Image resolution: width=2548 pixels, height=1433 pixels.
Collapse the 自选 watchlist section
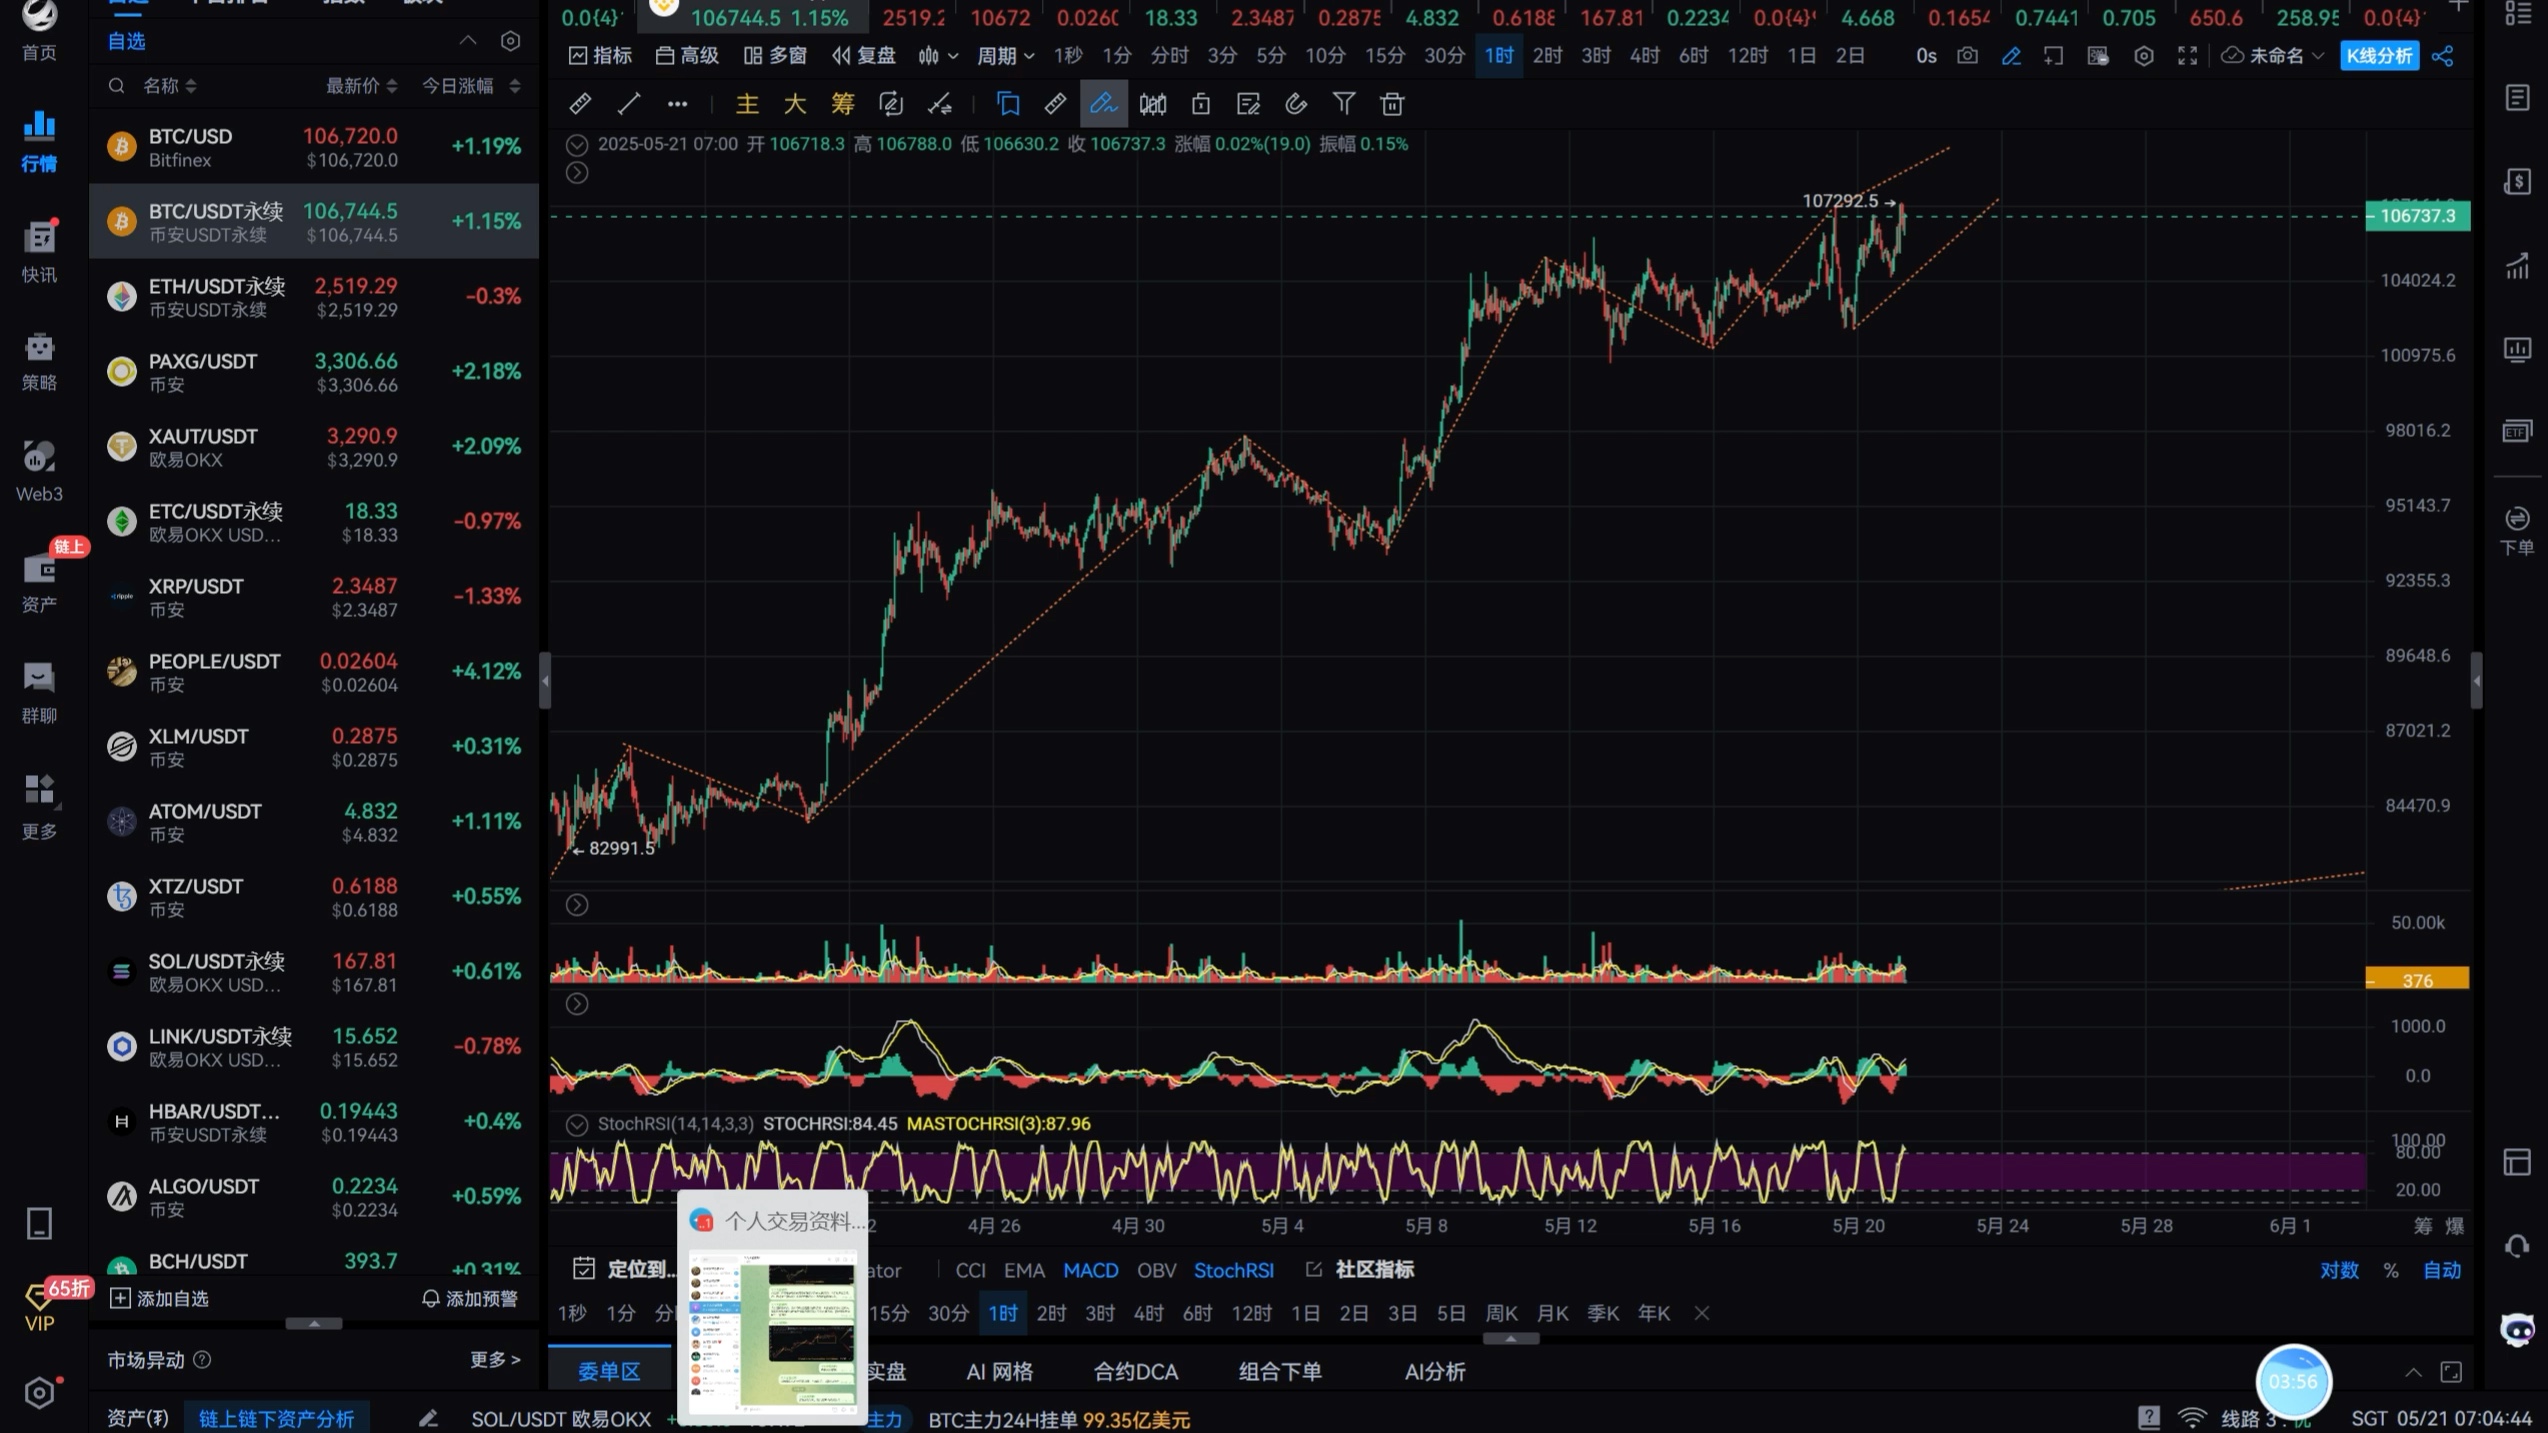[467, 41]
